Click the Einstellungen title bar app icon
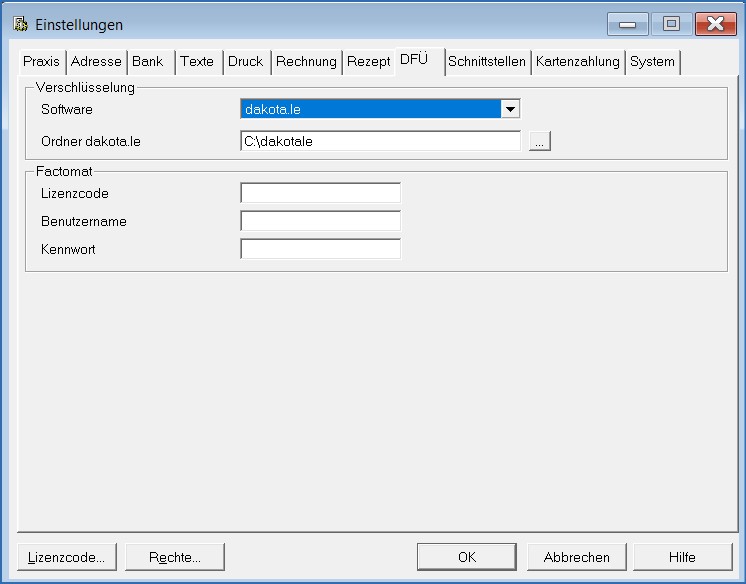Image resolution: width=746 pixels, height=584 pixels. 19,24
